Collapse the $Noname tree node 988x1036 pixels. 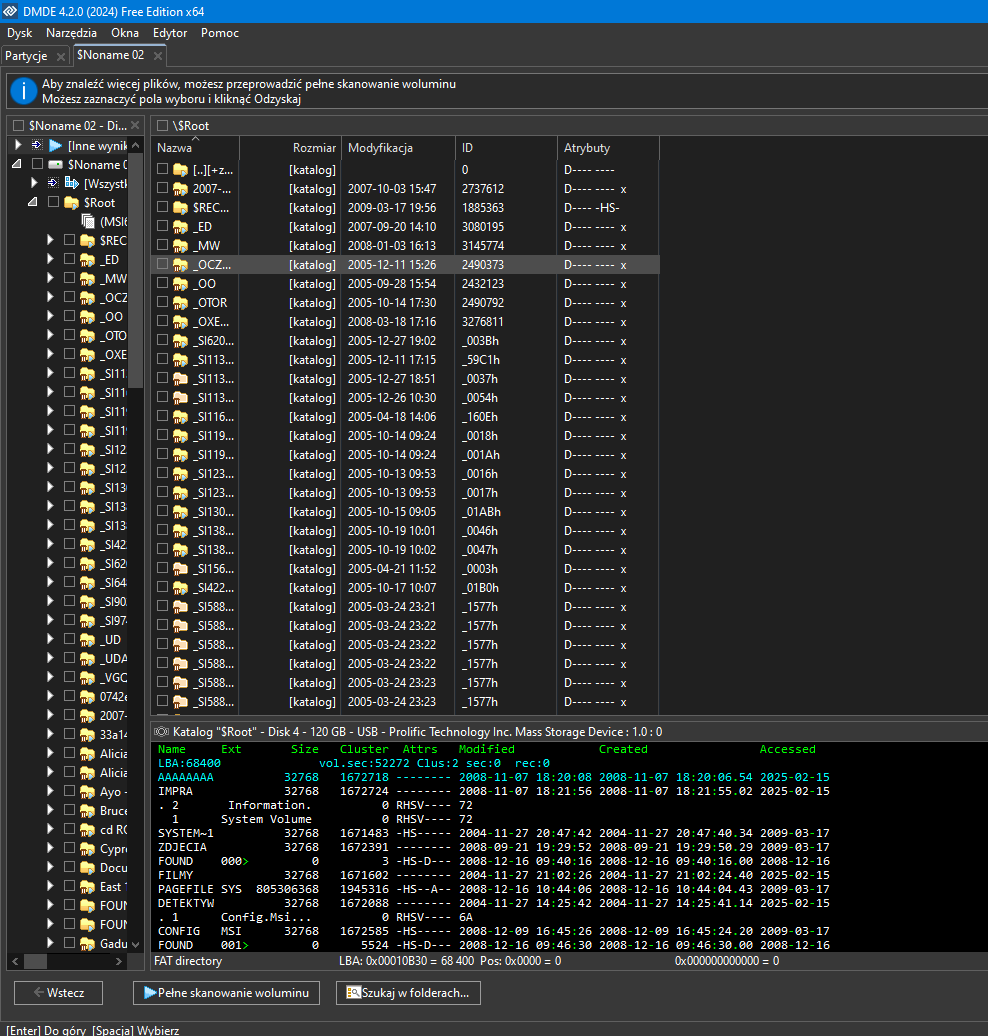(17, 164)
